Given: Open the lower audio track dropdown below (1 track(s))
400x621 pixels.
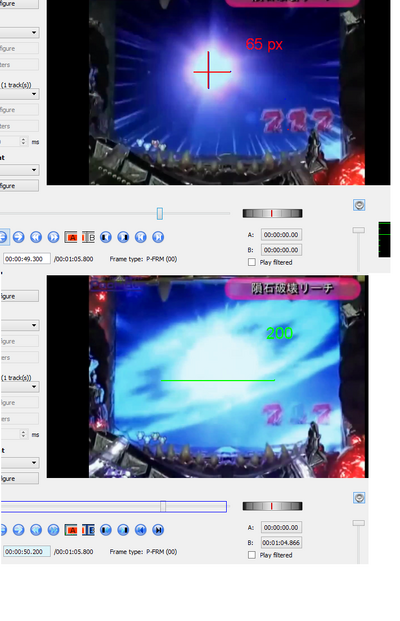Looking at the screenshot, I should click(20, 387).
